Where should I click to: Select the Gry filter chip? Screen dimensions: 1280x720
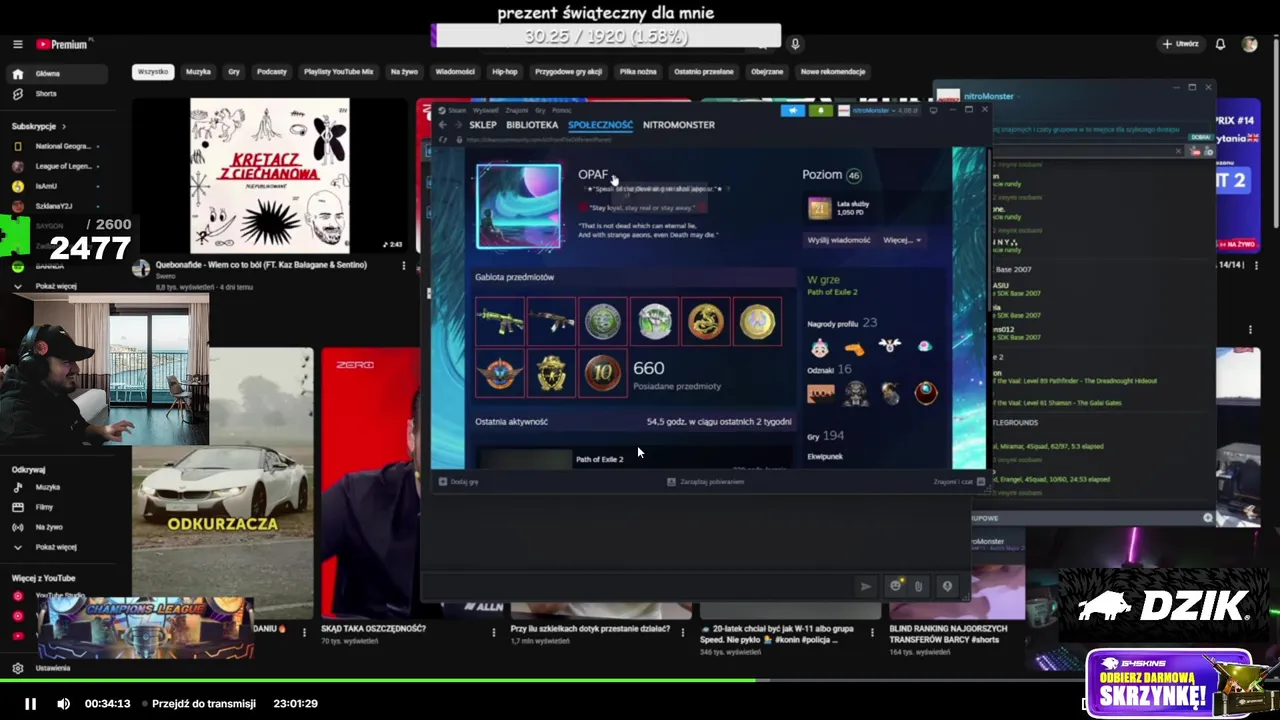(234, 72)
